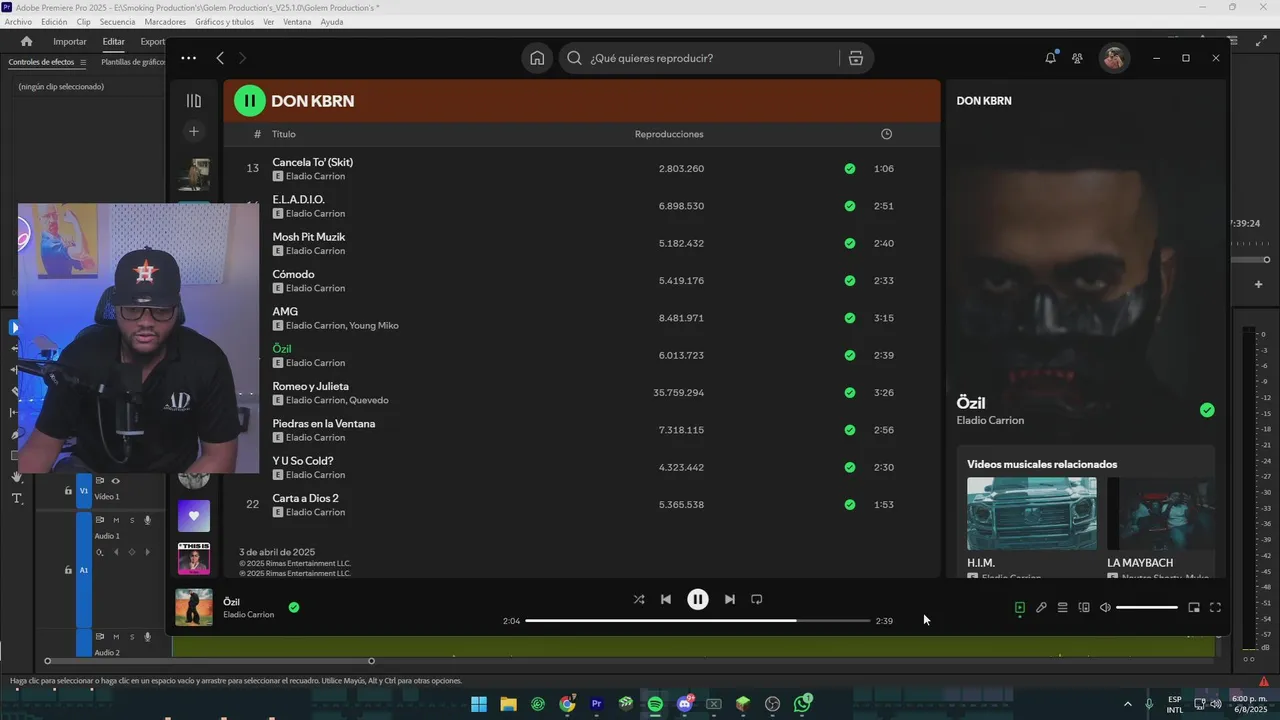This screenshot has width=1280, height=720.
Task: Open Windows Start button
Action: (479, 704)
